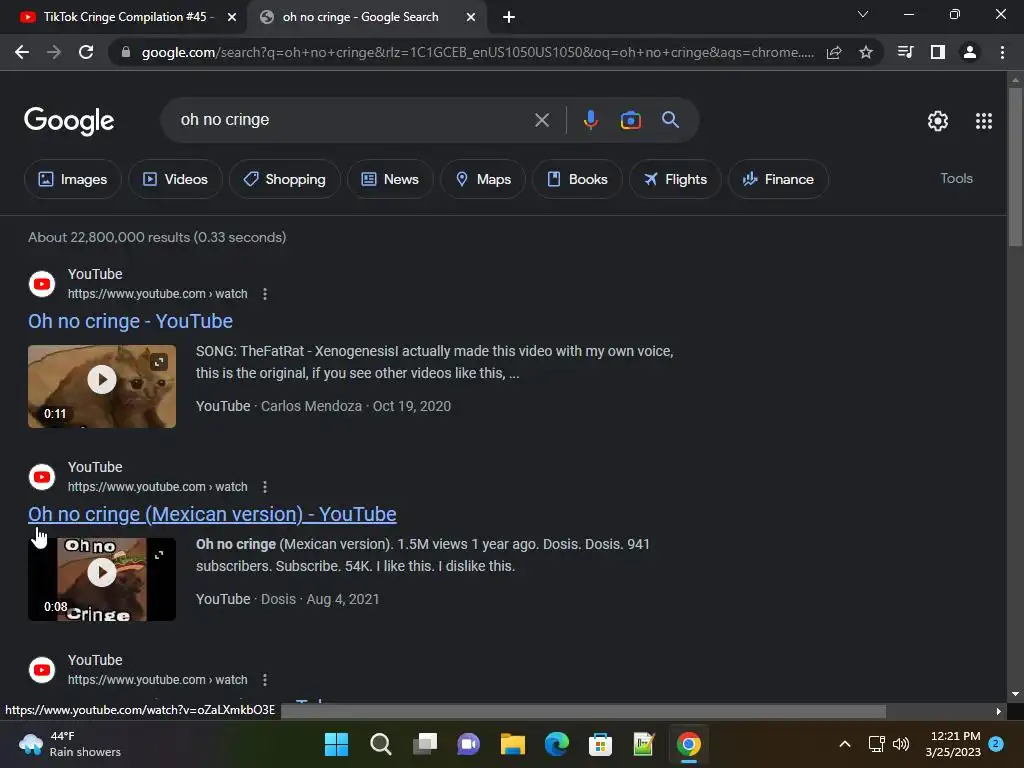Screen dimensions: 1024x768
Task: Open the Chrome side panel
Action: 938,52
